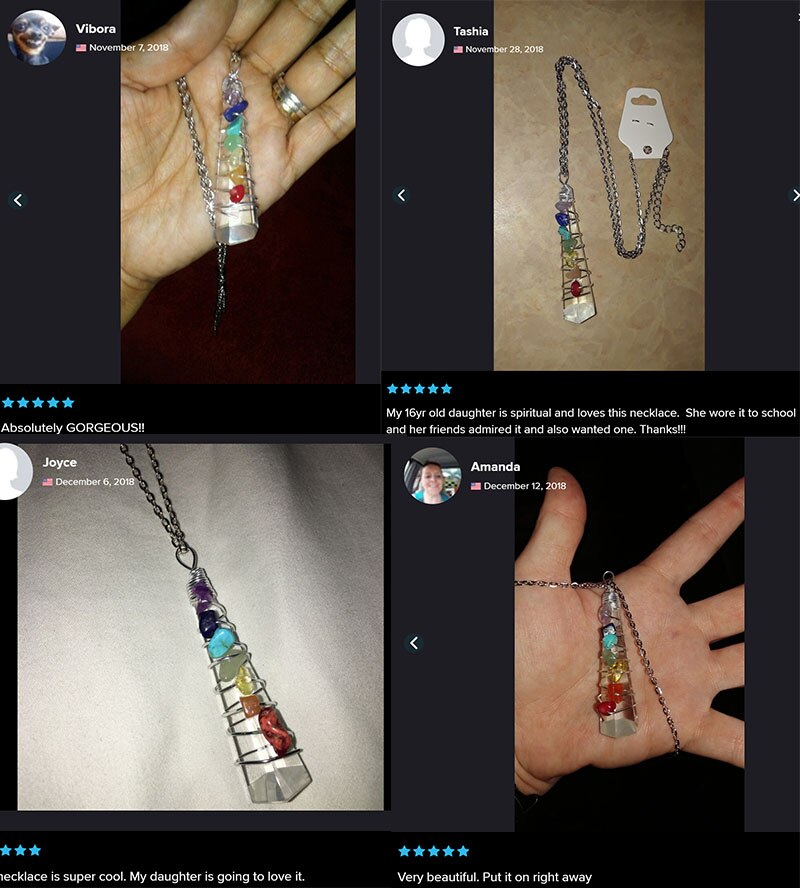Click the US flag beside December 12, 2018
The width and height of the screenshot is (800, 888).
click(476, 486)
